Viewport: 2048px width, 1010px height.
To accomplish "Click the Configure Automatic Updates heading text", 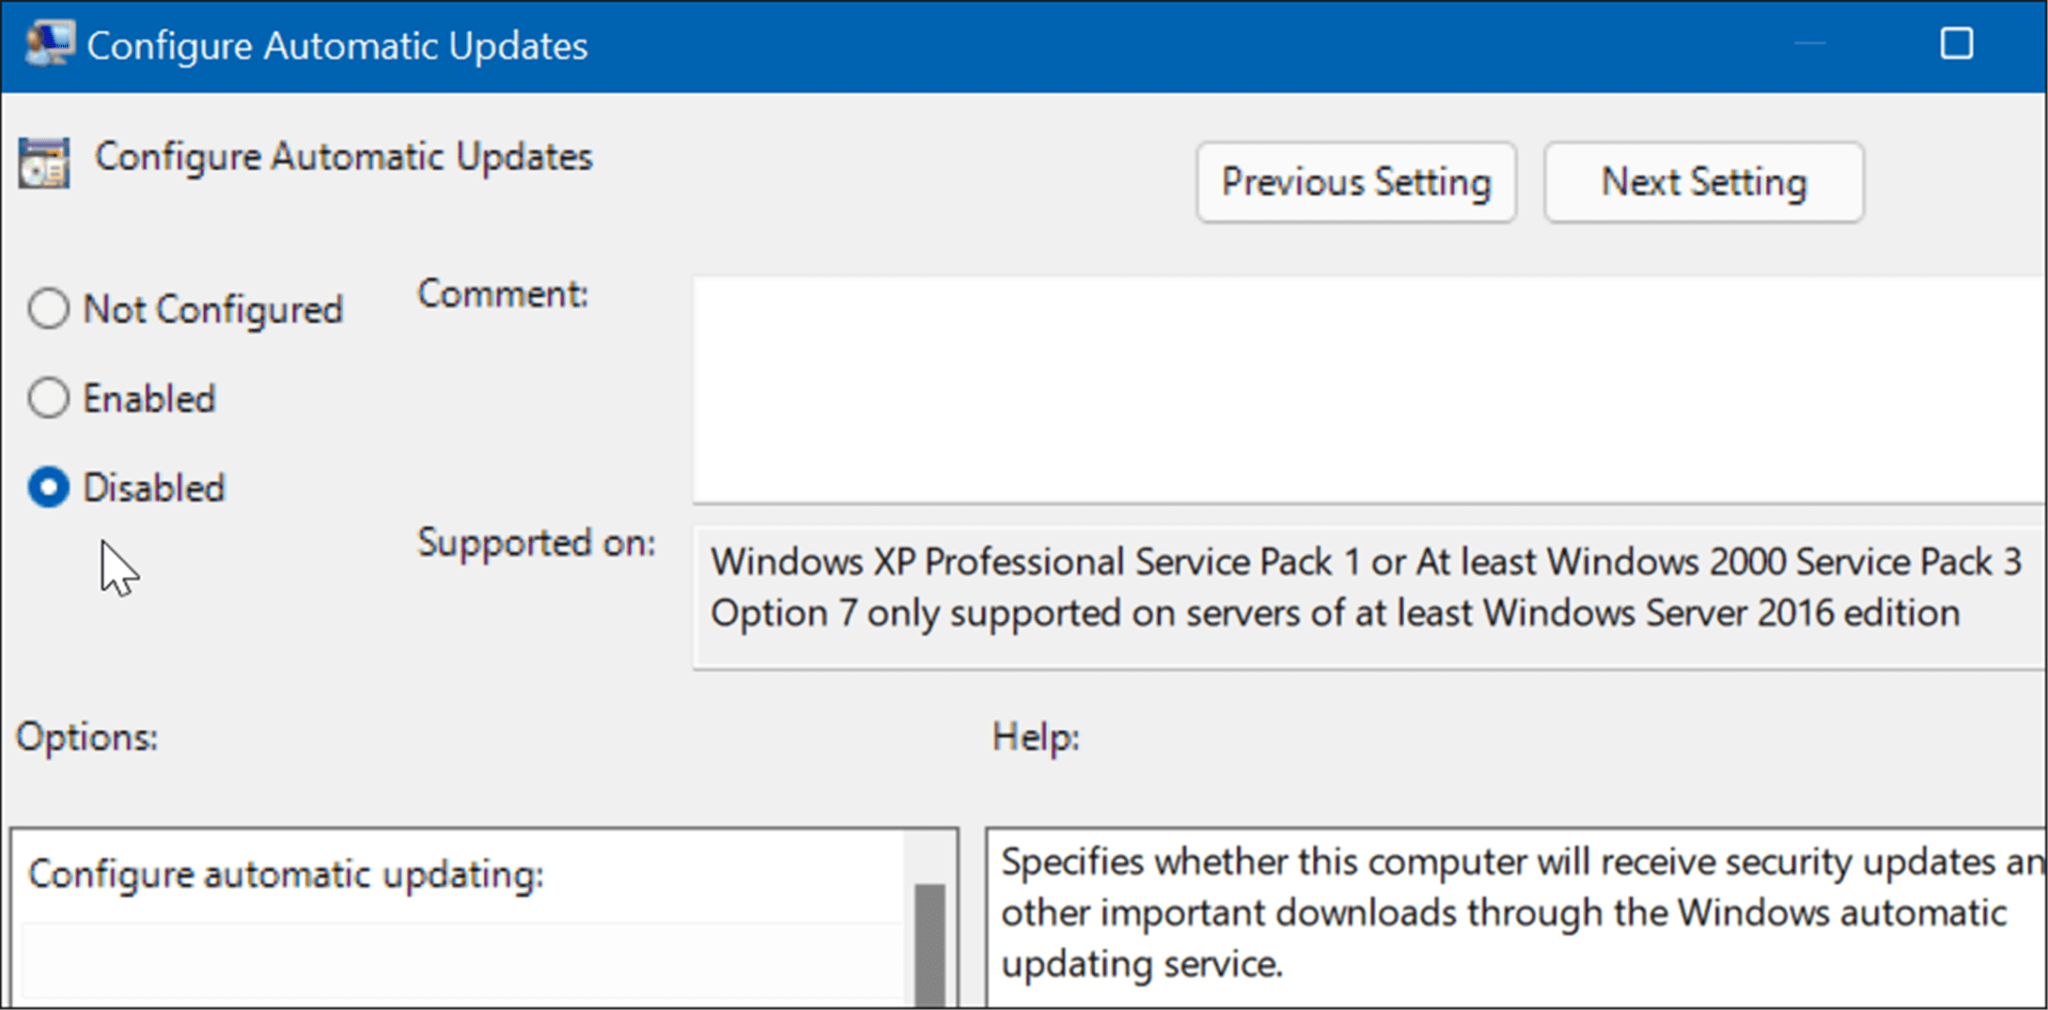I will 344,156.
